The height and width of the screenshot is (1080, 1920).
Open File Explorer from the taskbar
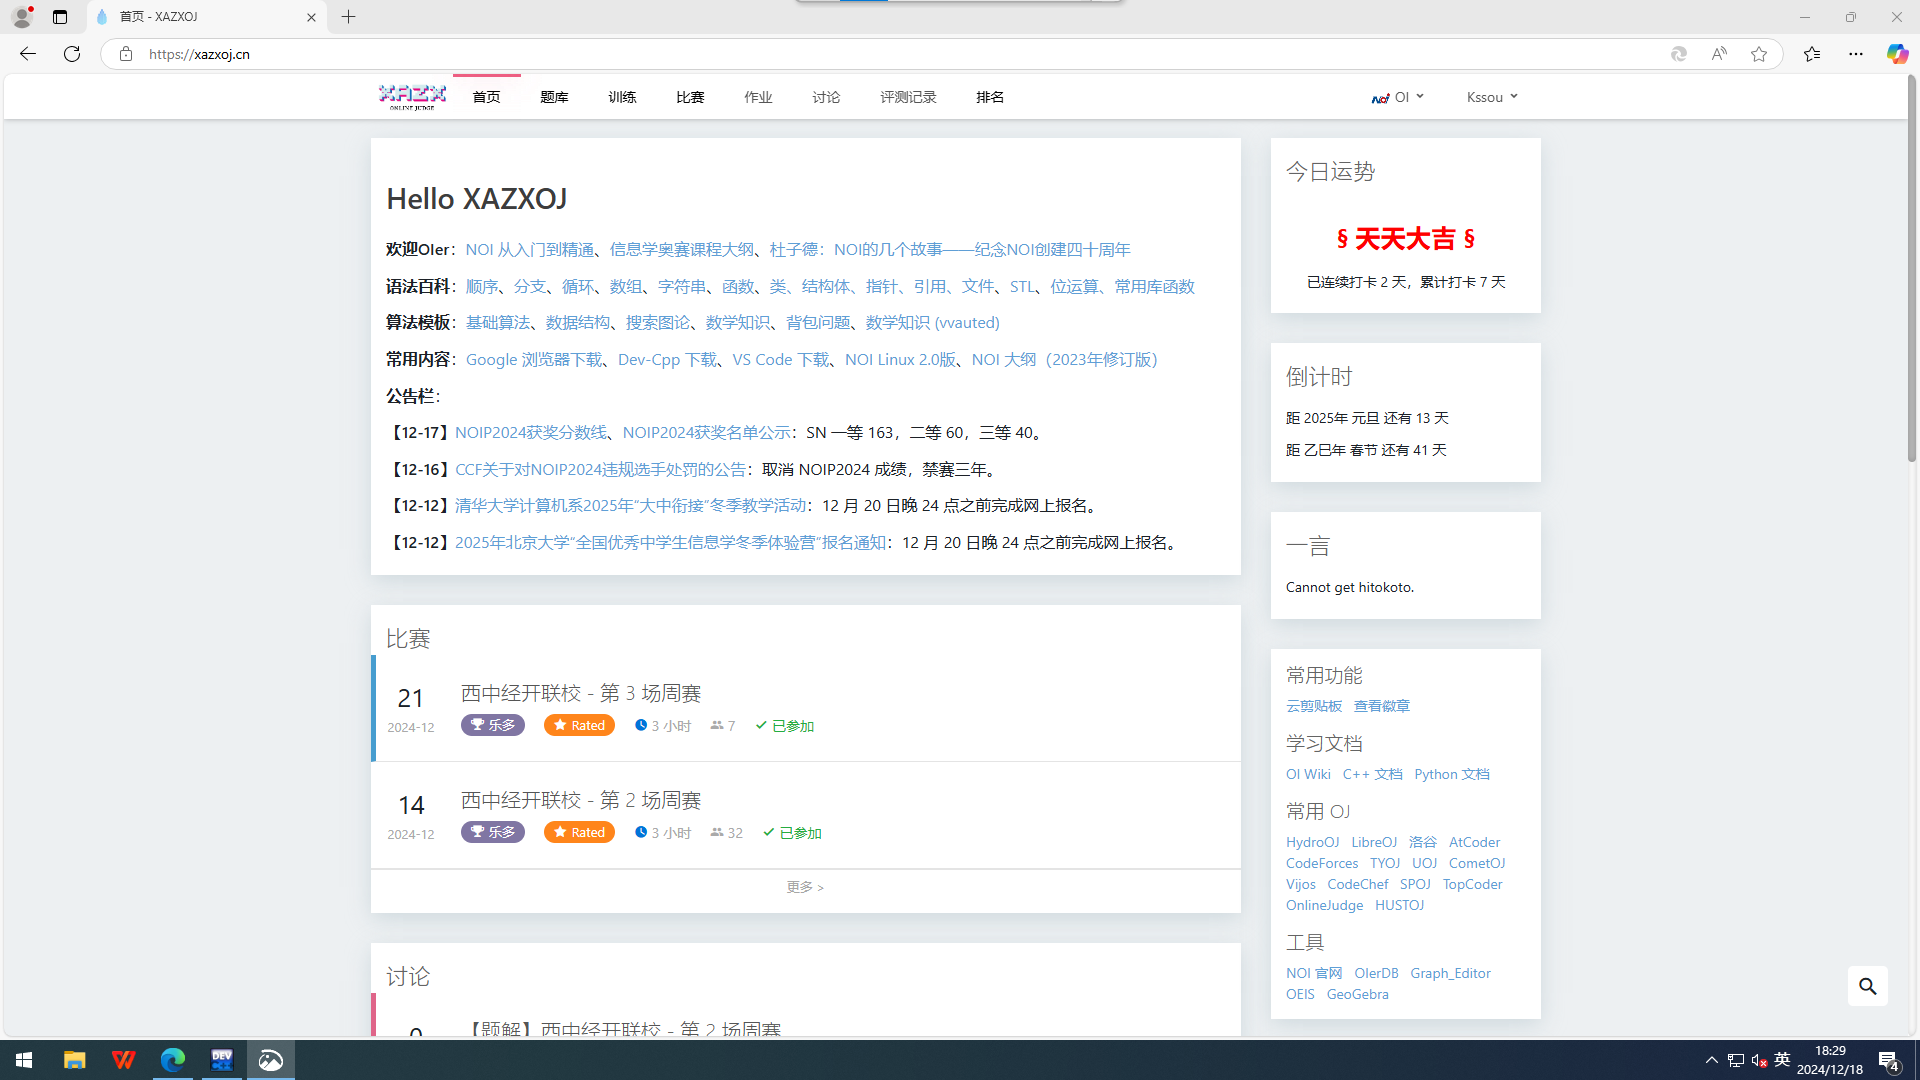[x=75, y=1060]
